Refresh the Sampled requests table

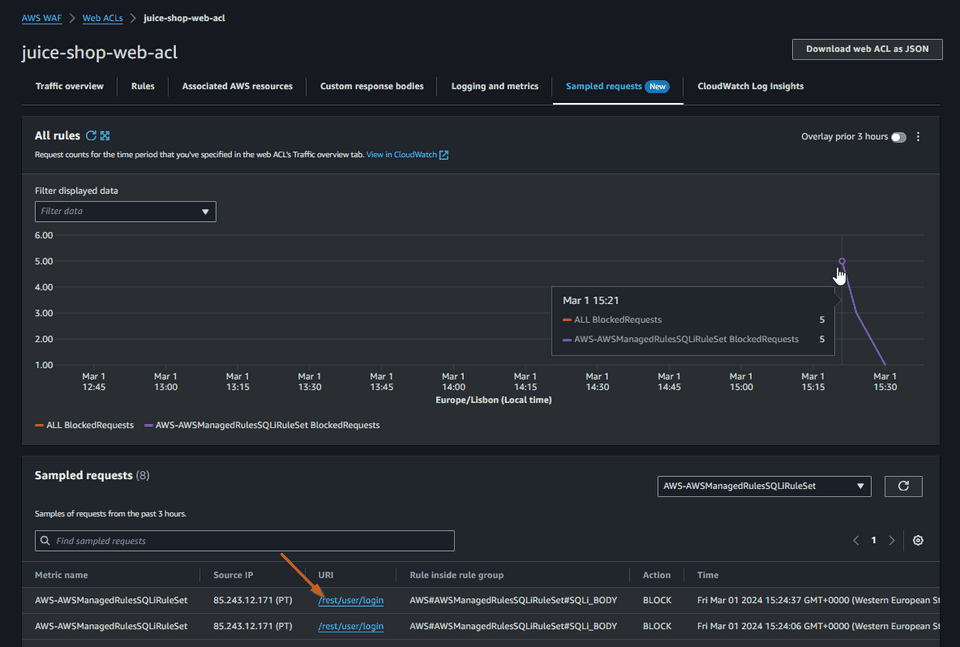tap(903, 486)
